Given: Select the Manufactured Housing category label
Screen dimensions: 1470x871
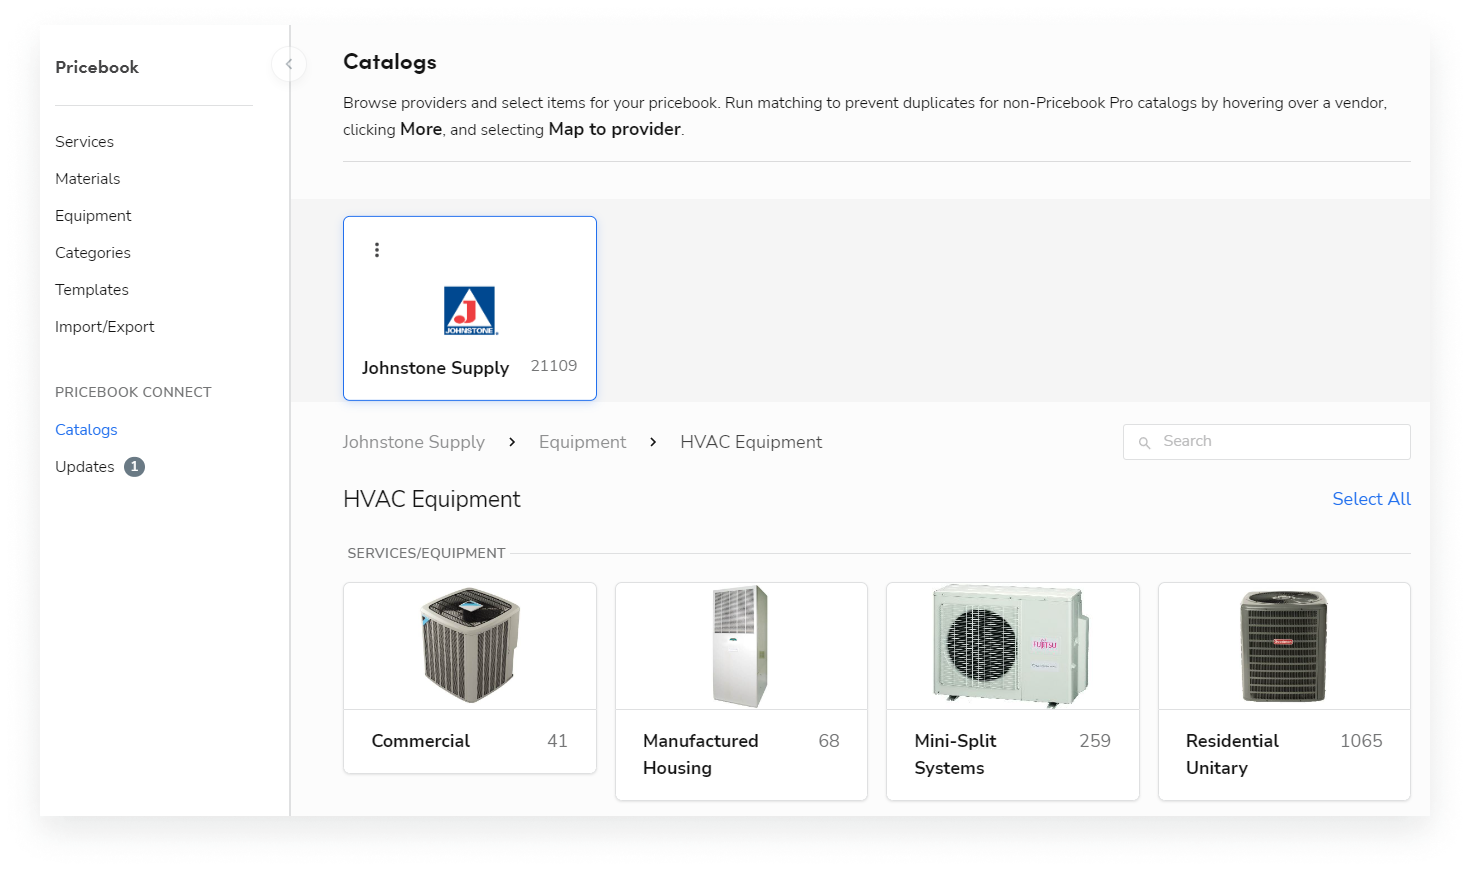Looking at the screenshot, I should point(701,755).
